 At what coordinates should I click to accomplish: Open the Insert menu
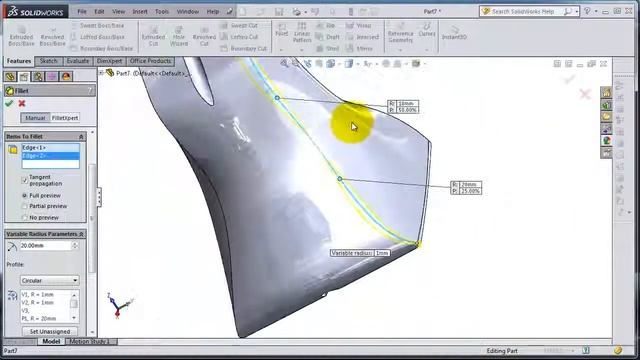click(x=140, y=11)
